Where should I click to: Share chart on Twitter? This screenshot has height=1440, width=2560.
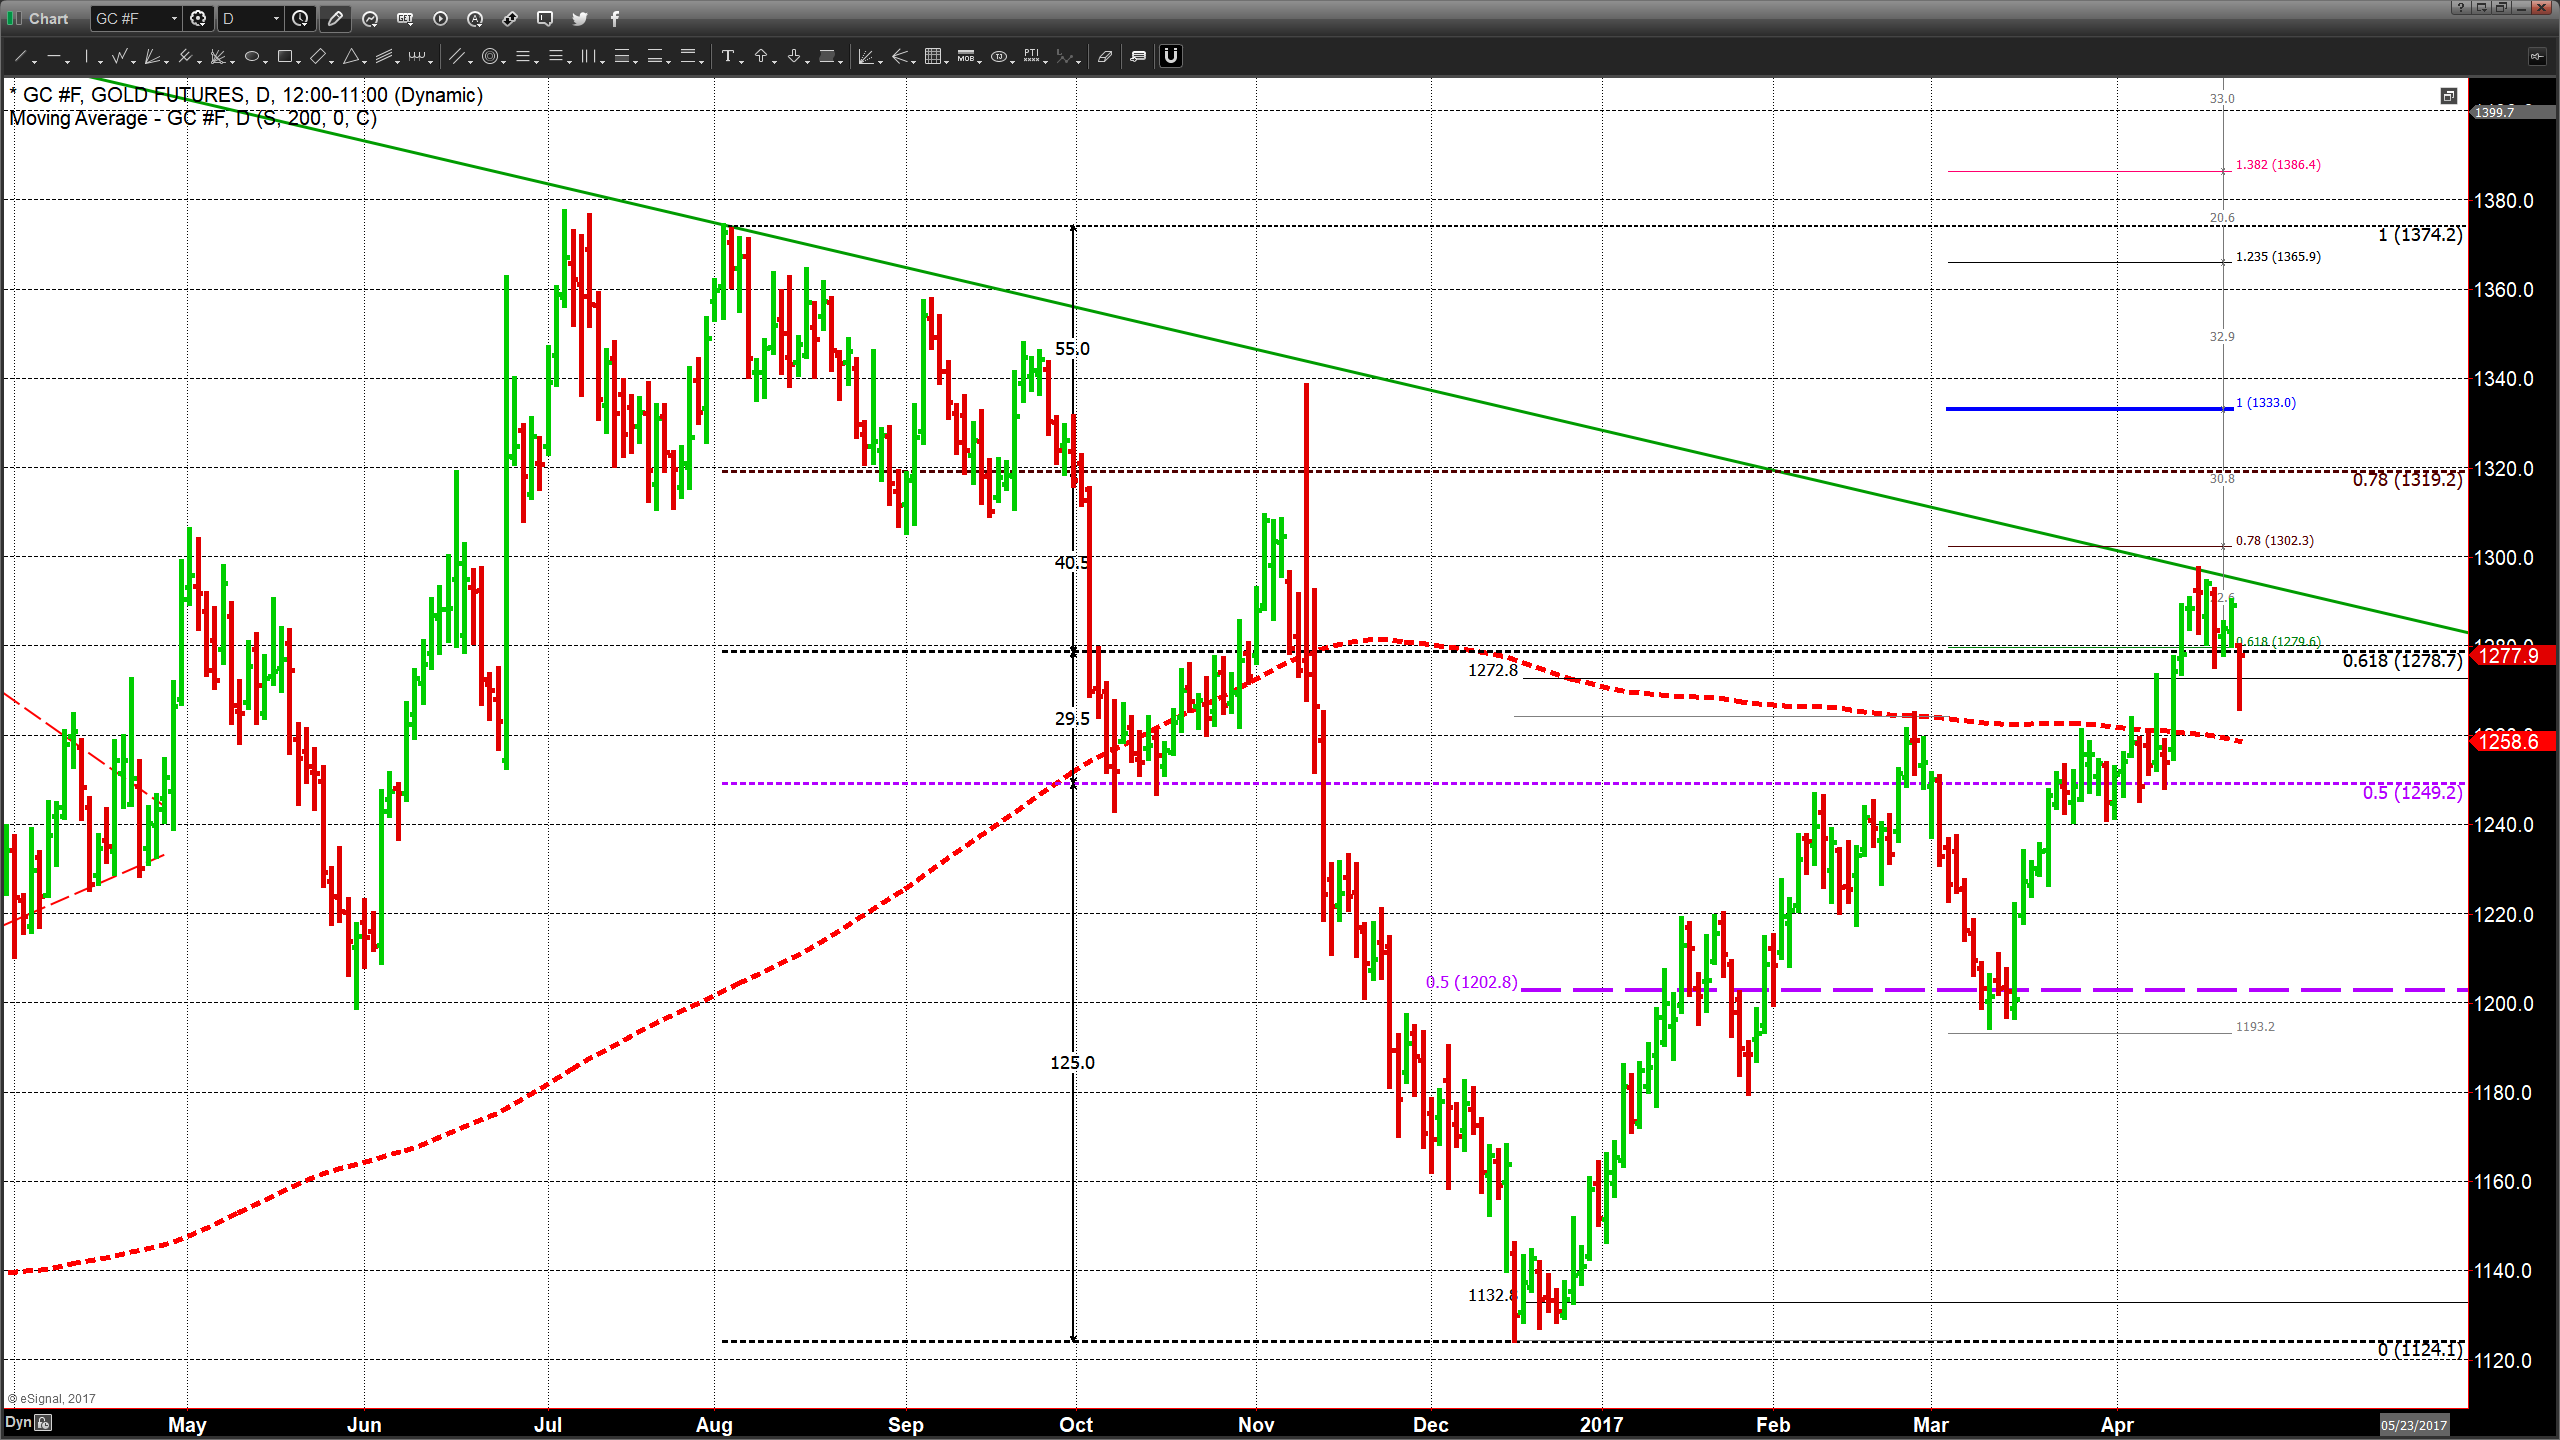pyautogui.click(x=580, y=18)
